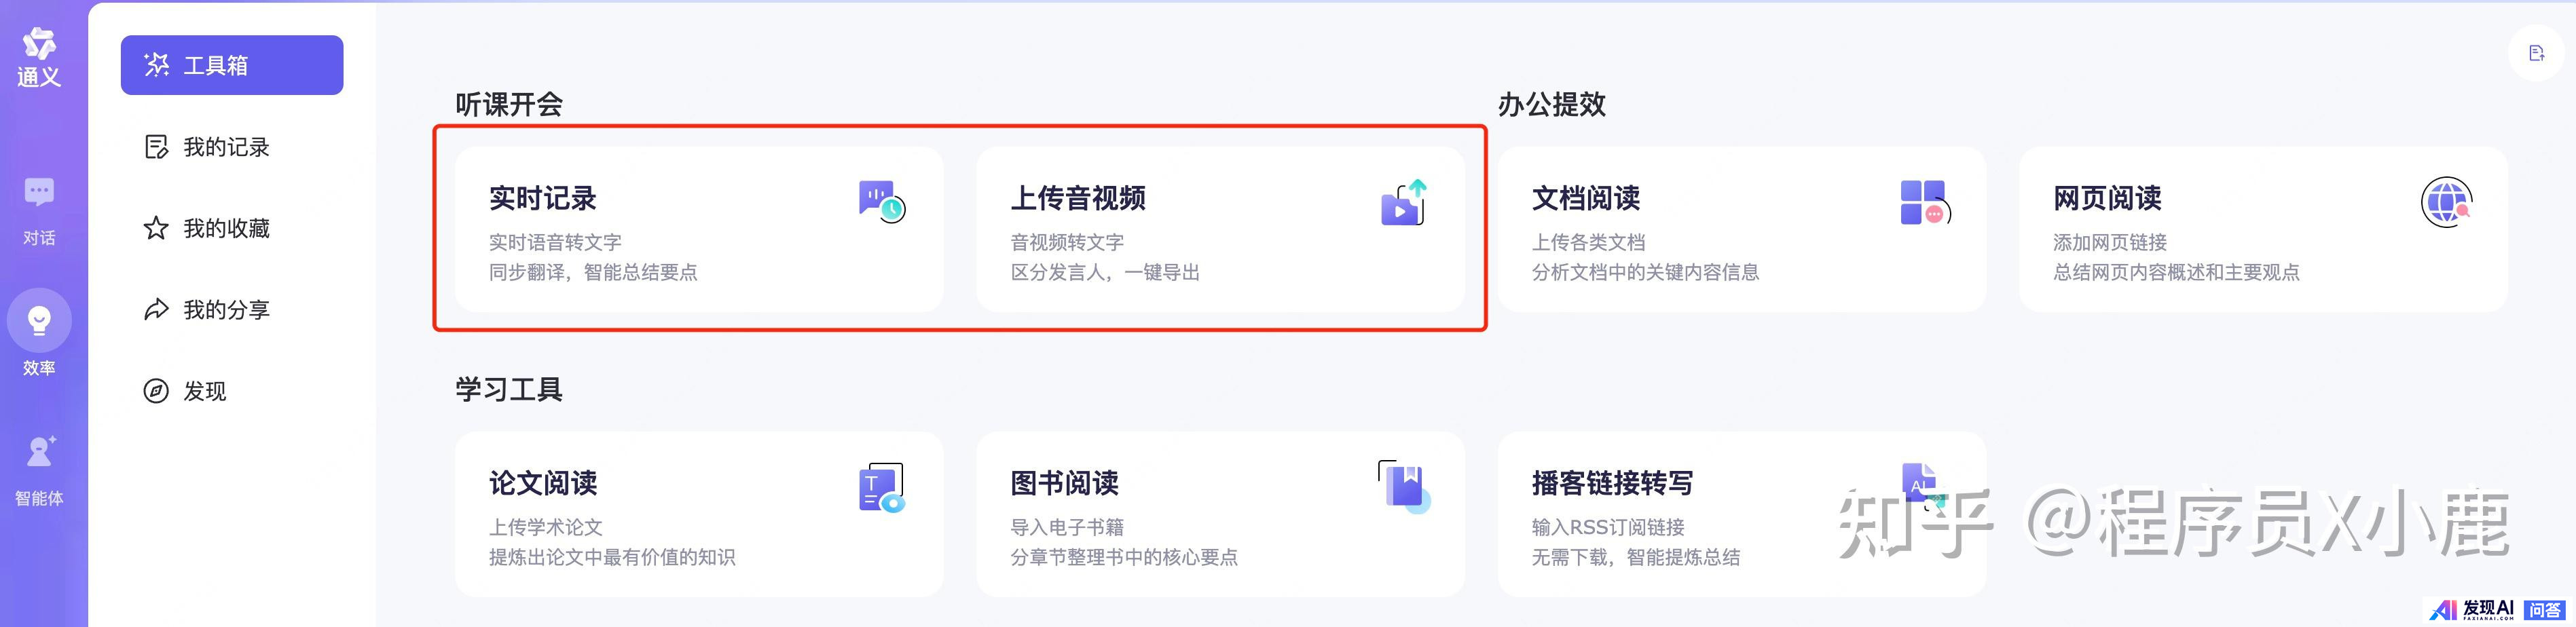2576x627 pixels.
Task: Click the 上传音视频 upload video icon
Action: [x=1403, y=203]
